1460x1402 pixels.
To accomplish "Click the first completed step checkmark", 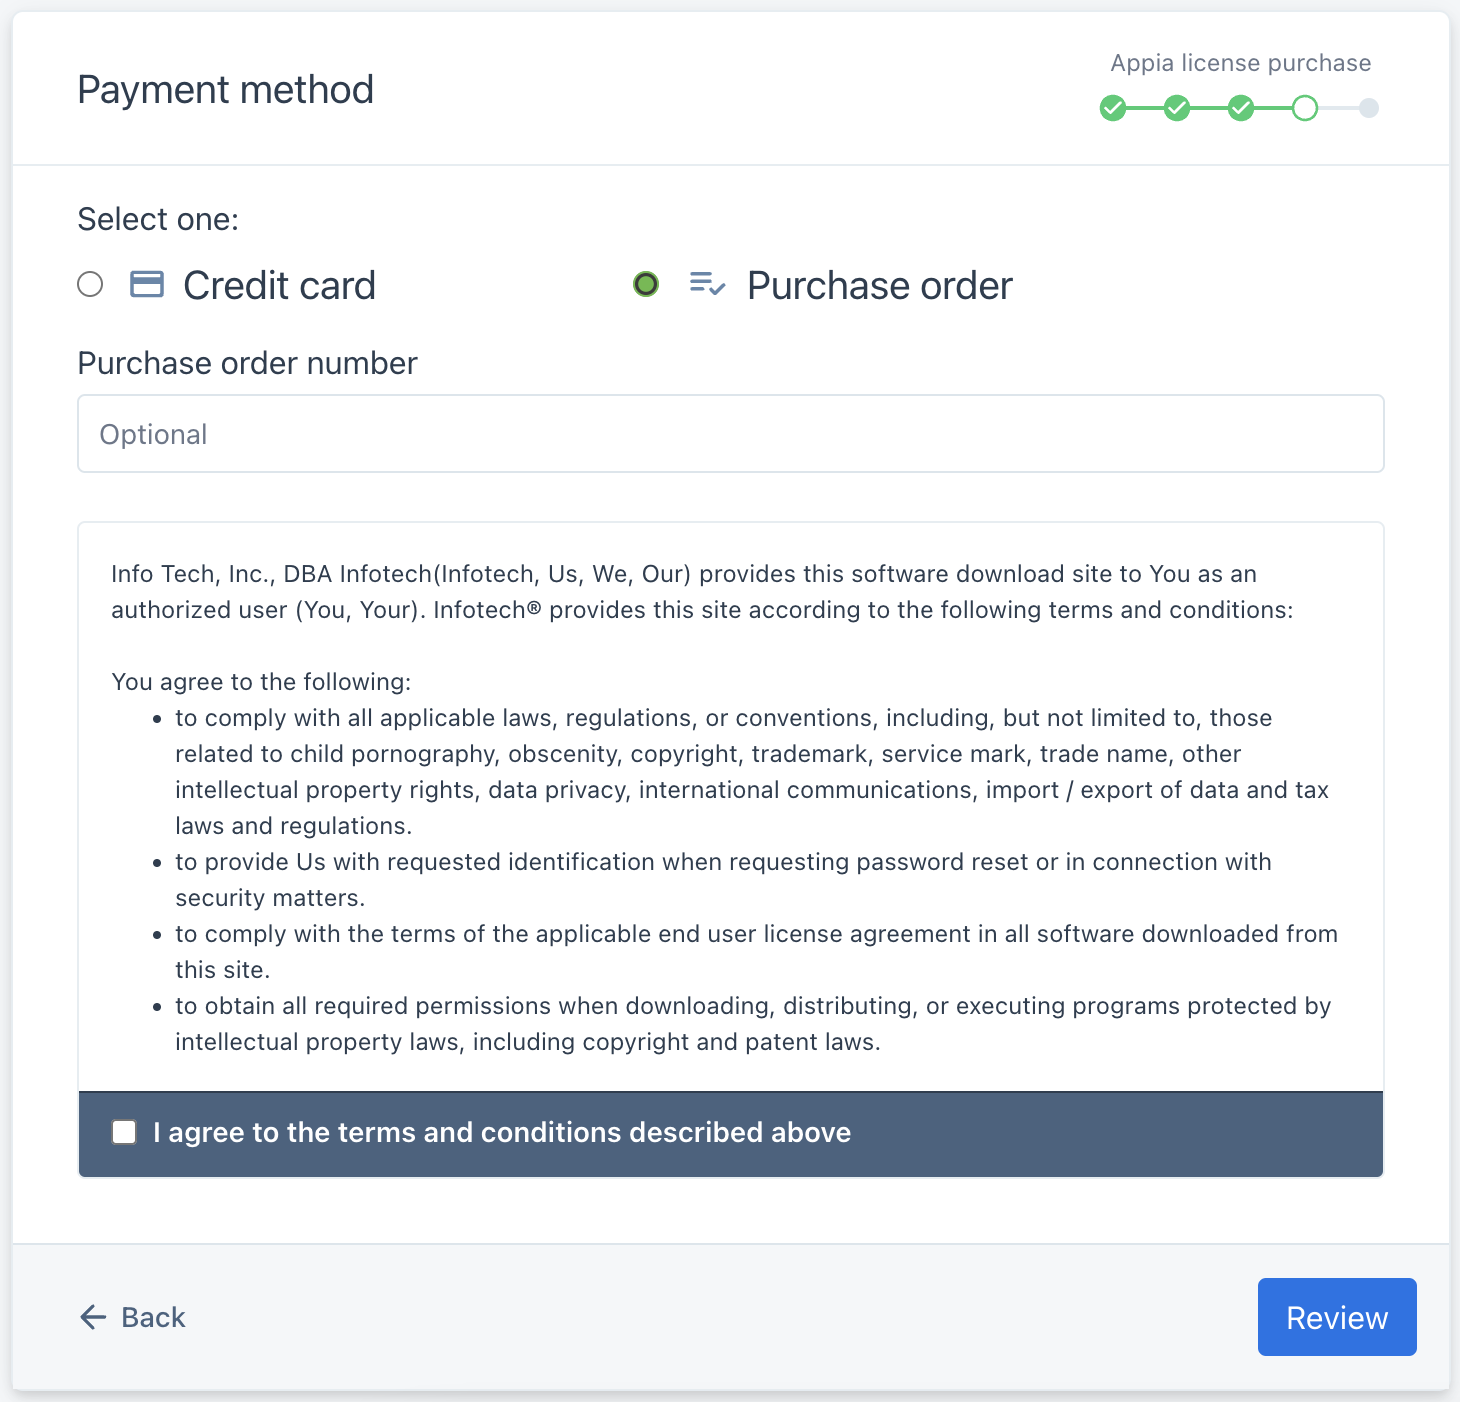I will pos(1113,108).
